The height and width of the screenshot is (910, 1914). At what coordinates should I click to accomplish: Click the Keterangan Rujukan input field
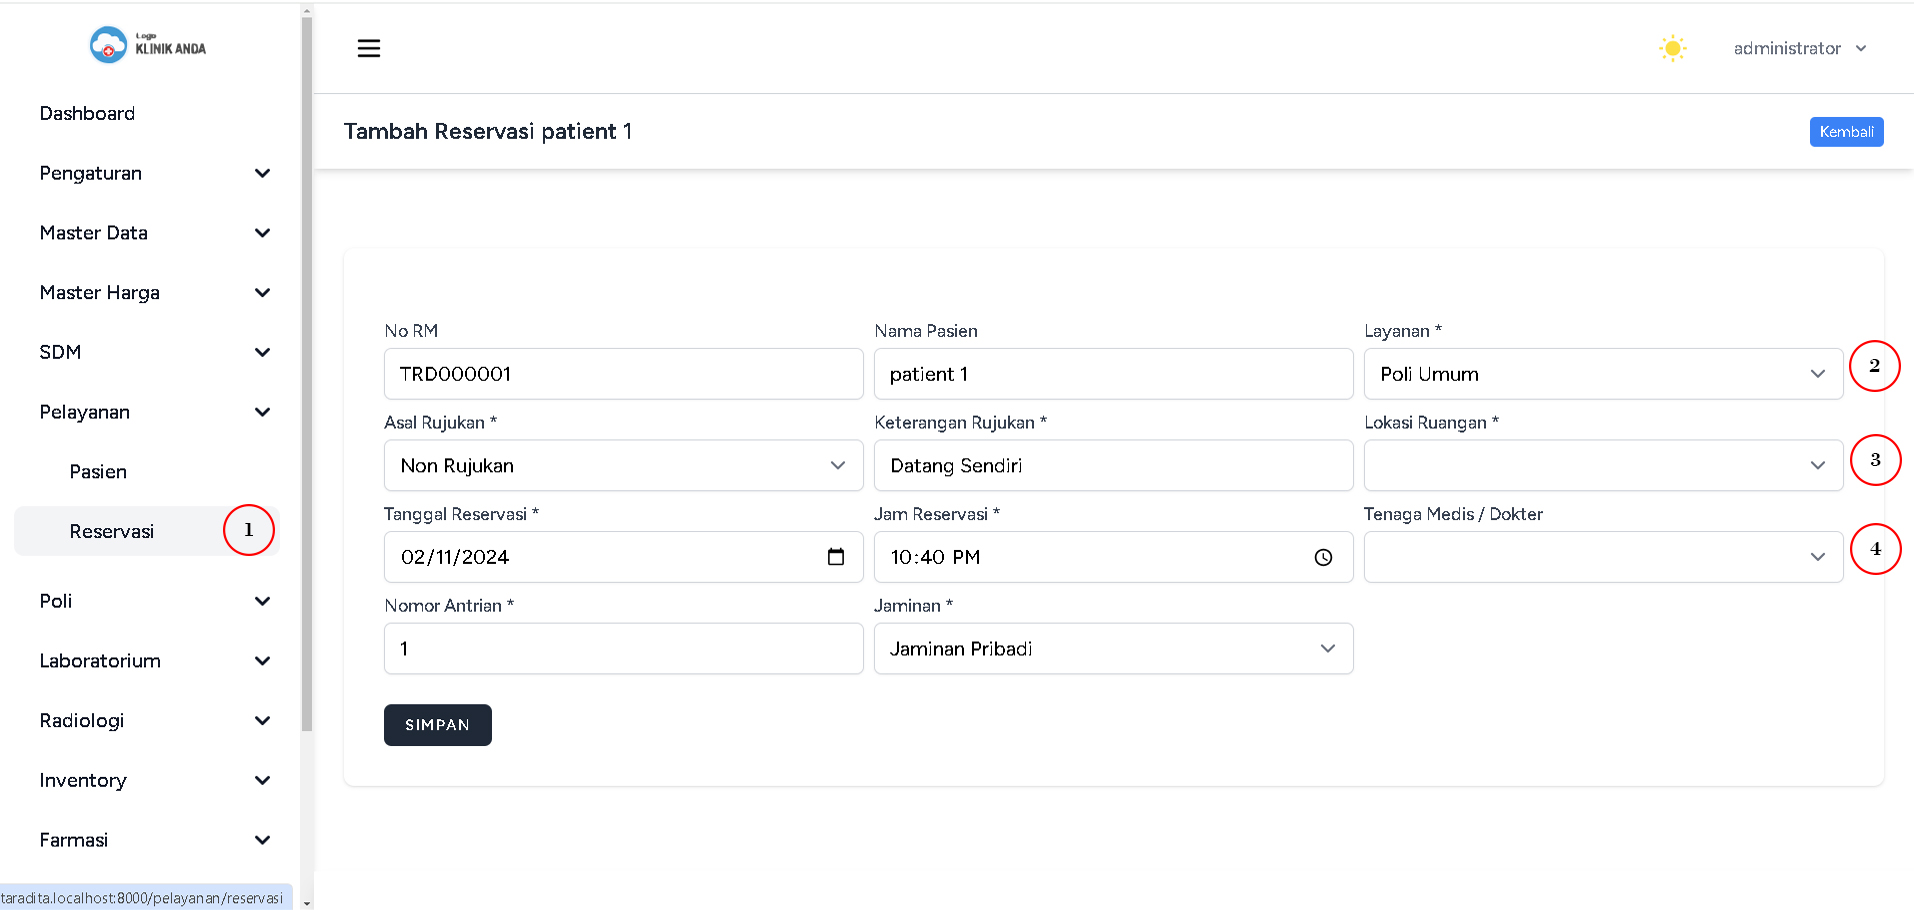(1112, 466)
